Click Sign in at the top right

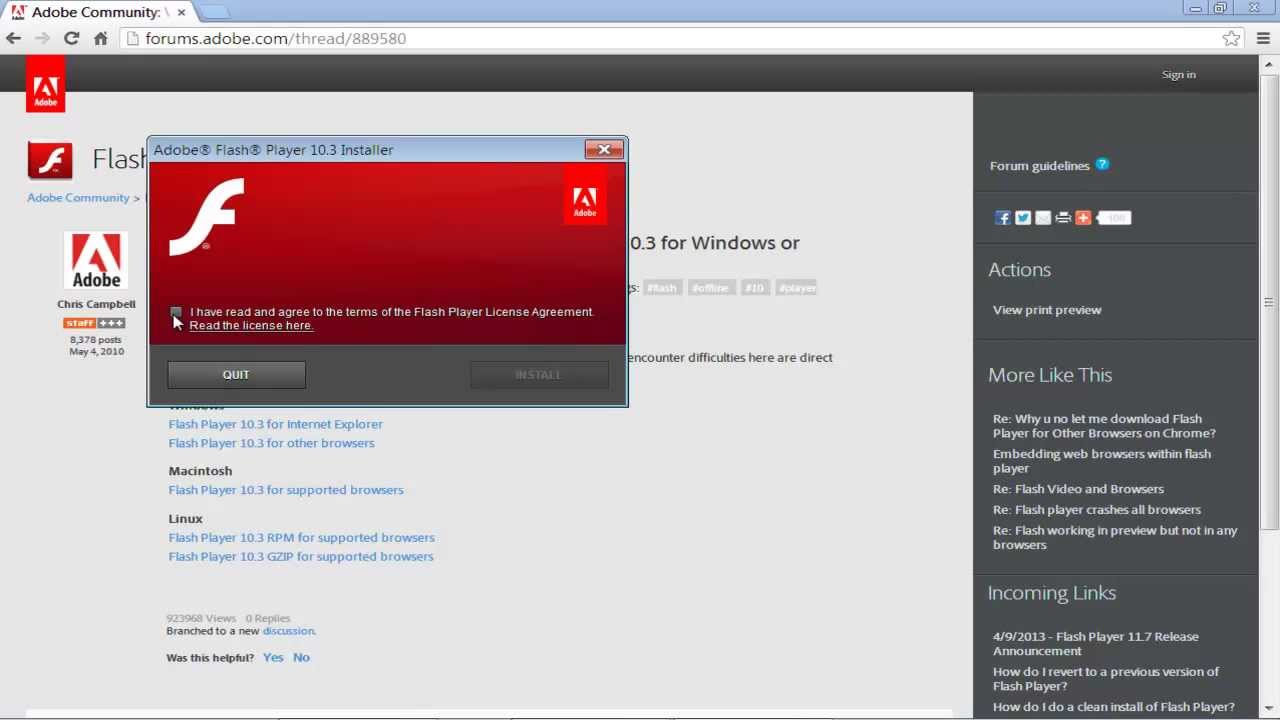pyautogui.click(x=1179, y=74)
